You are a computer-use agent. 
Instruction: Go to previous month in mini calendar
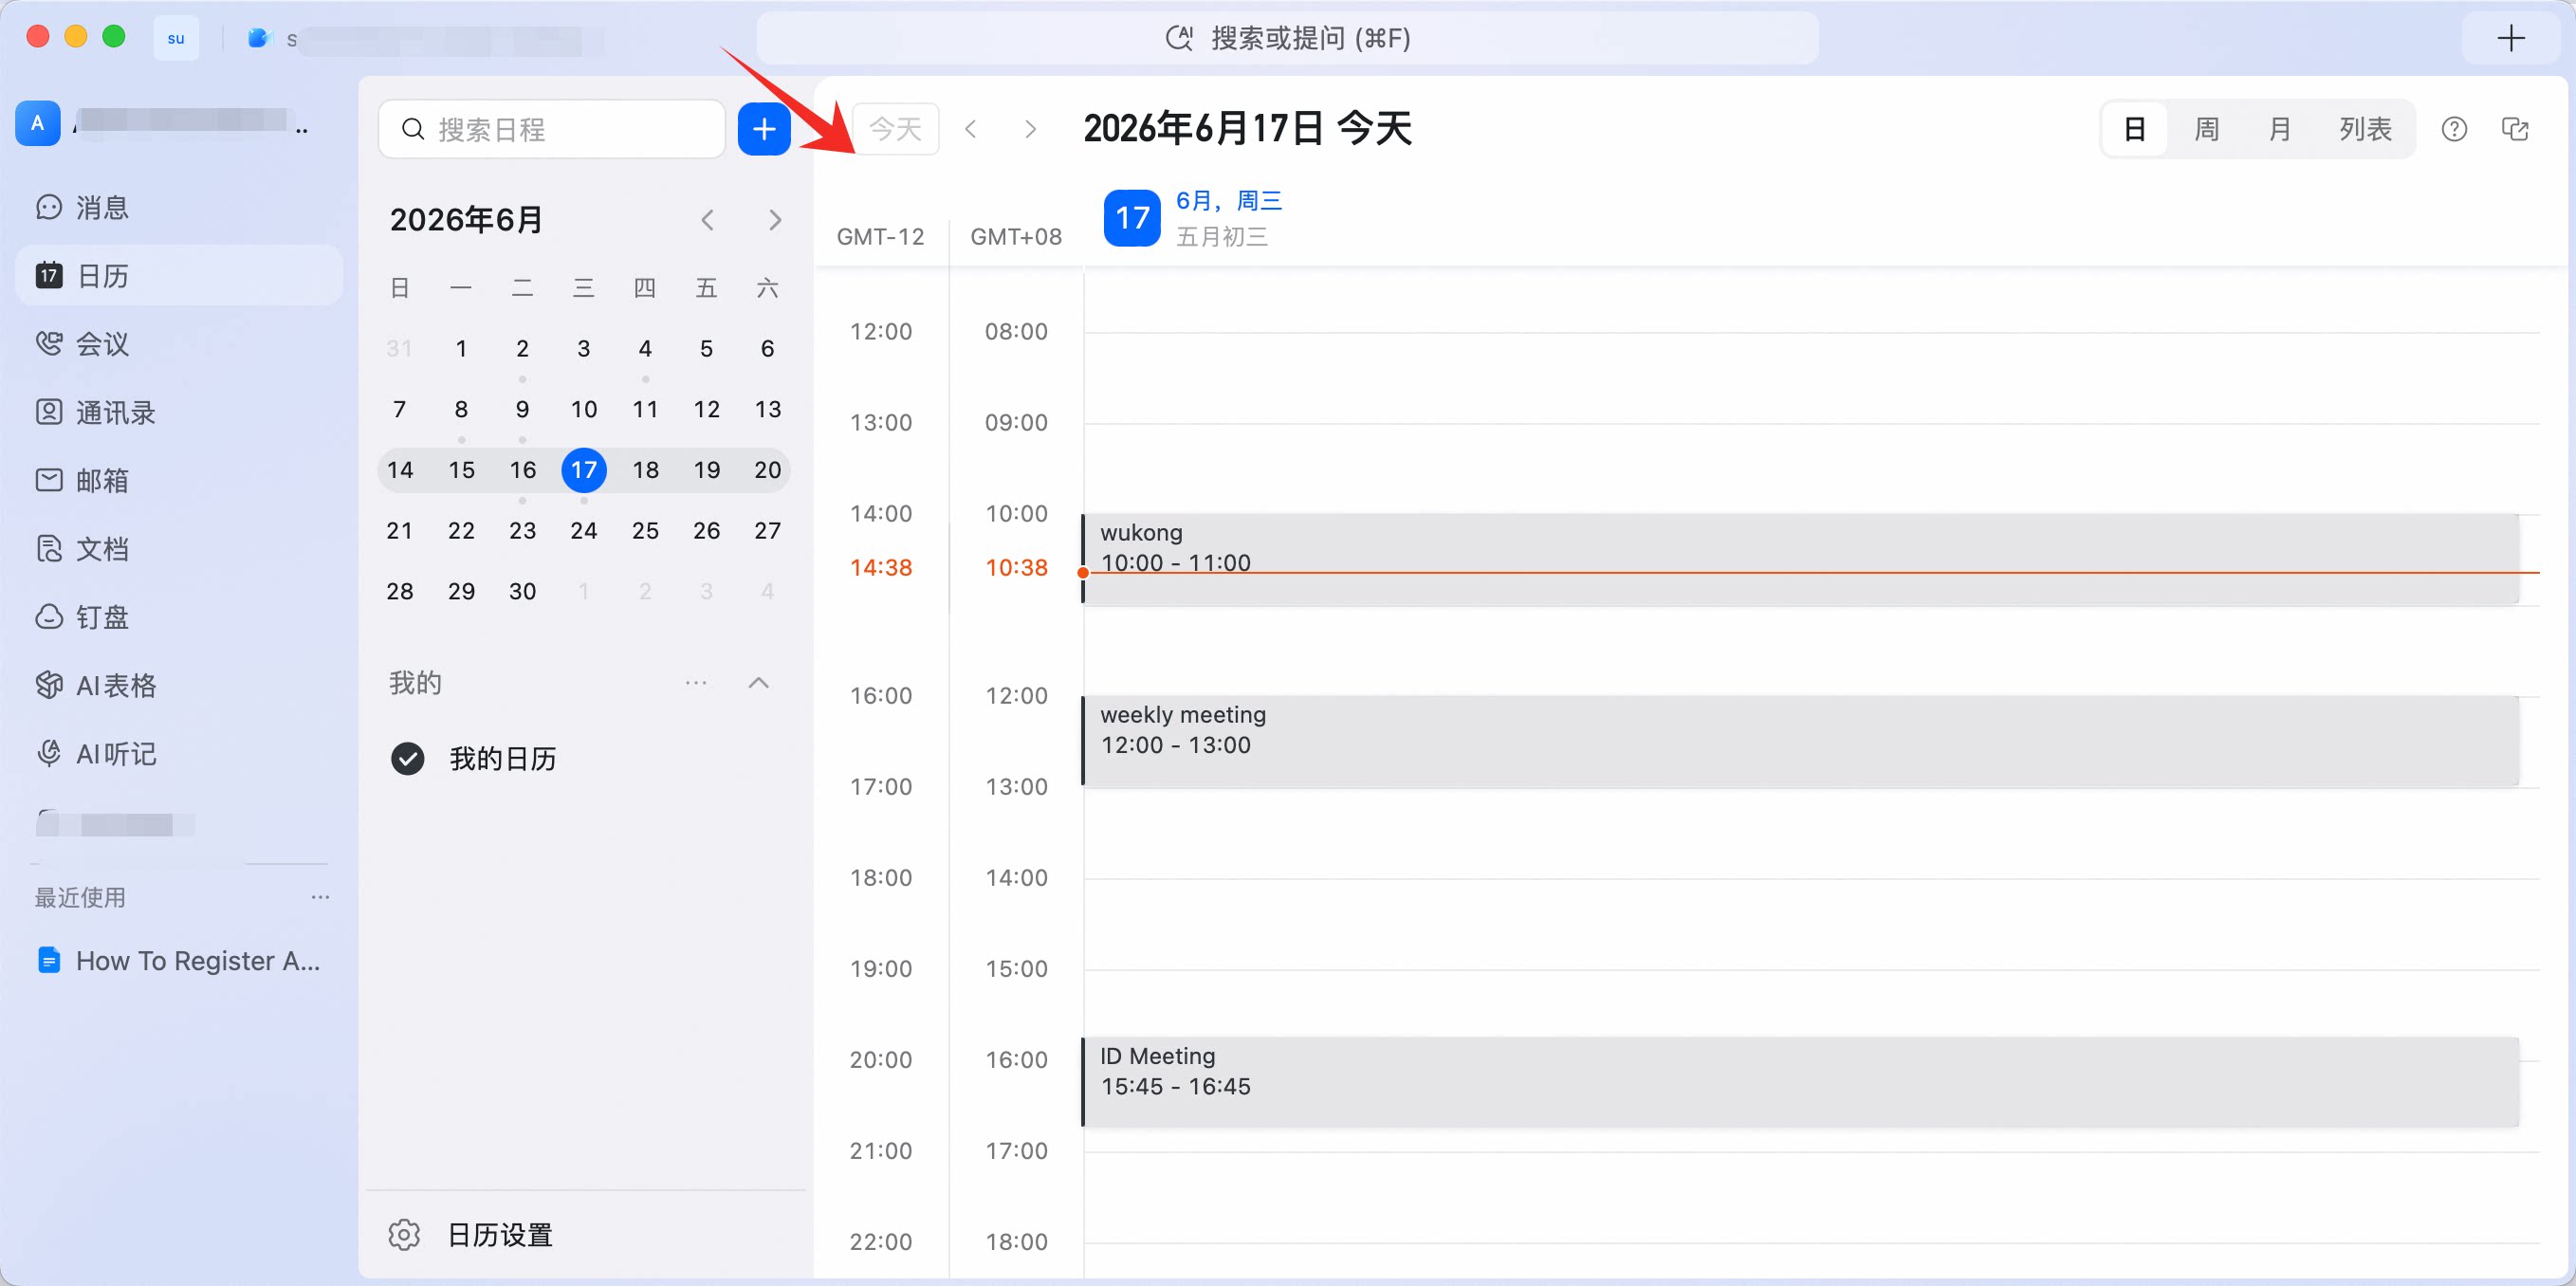pos(708,220)
